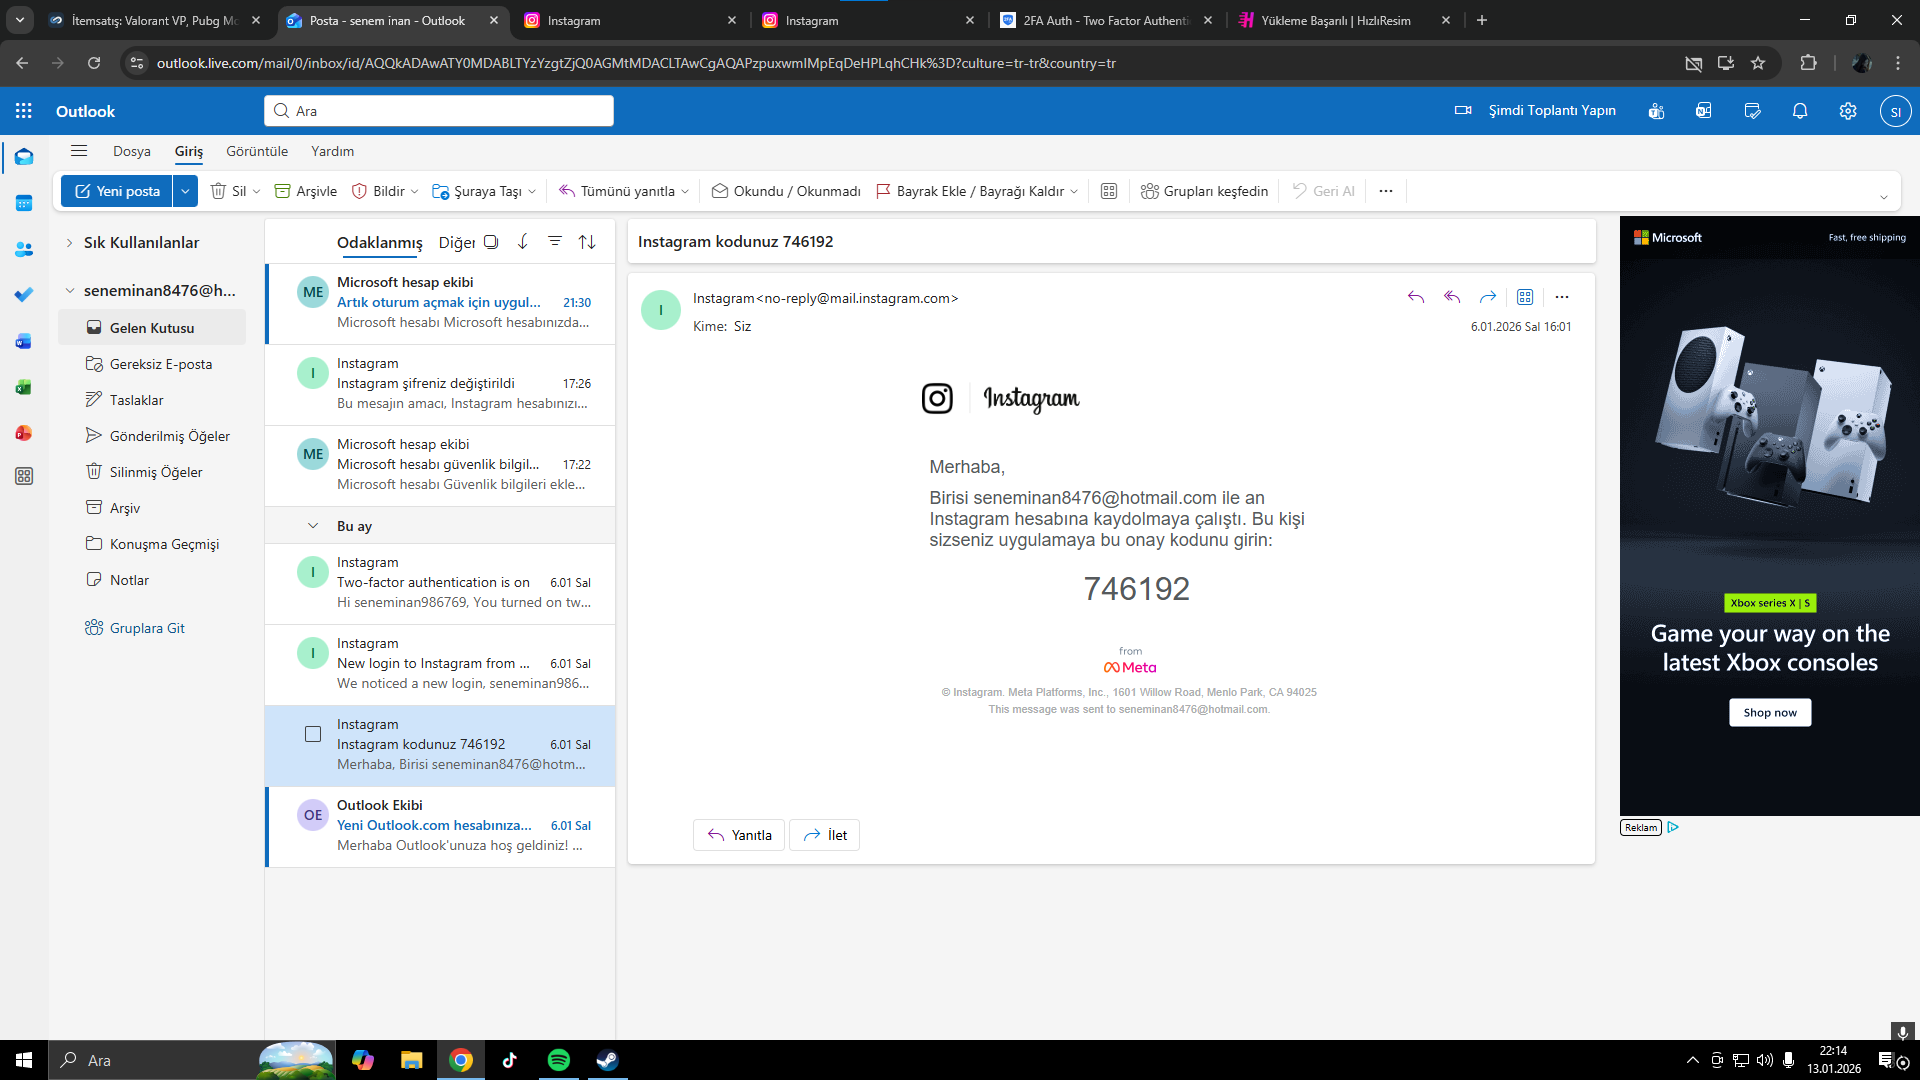1920x1080 pixels.
Task: Forward the email using the arrow icon
Action: point(1488,297)
